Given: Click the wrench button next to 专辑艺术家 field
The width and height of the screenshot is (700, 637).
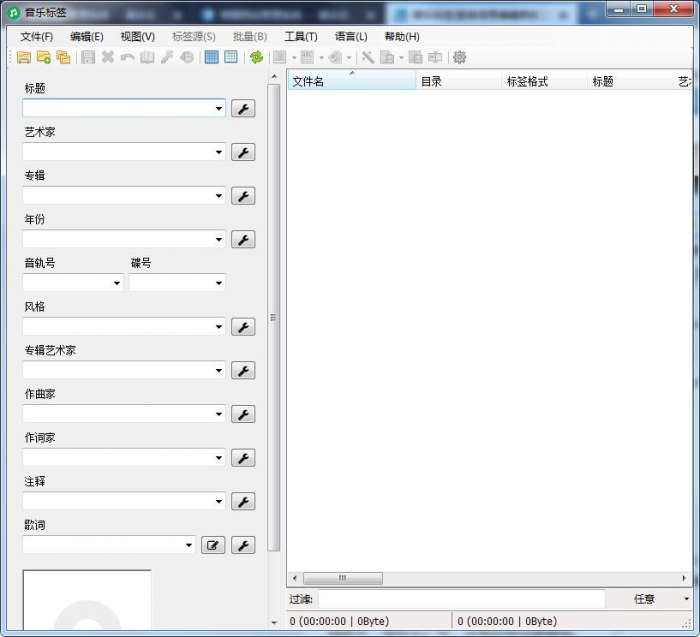Looking at the screenshot, I should coord(243,371).
